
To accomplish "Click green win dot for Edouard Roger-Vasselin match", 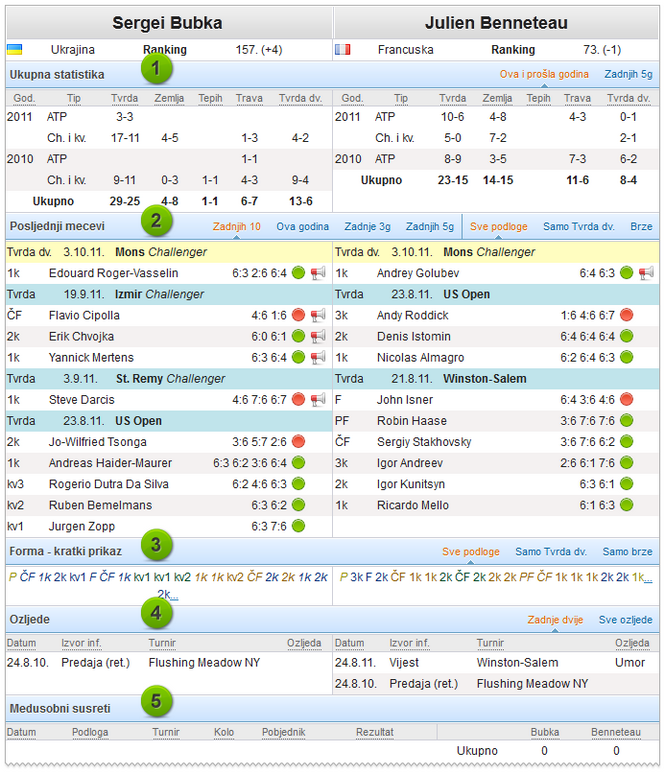I will coord(298,272).
